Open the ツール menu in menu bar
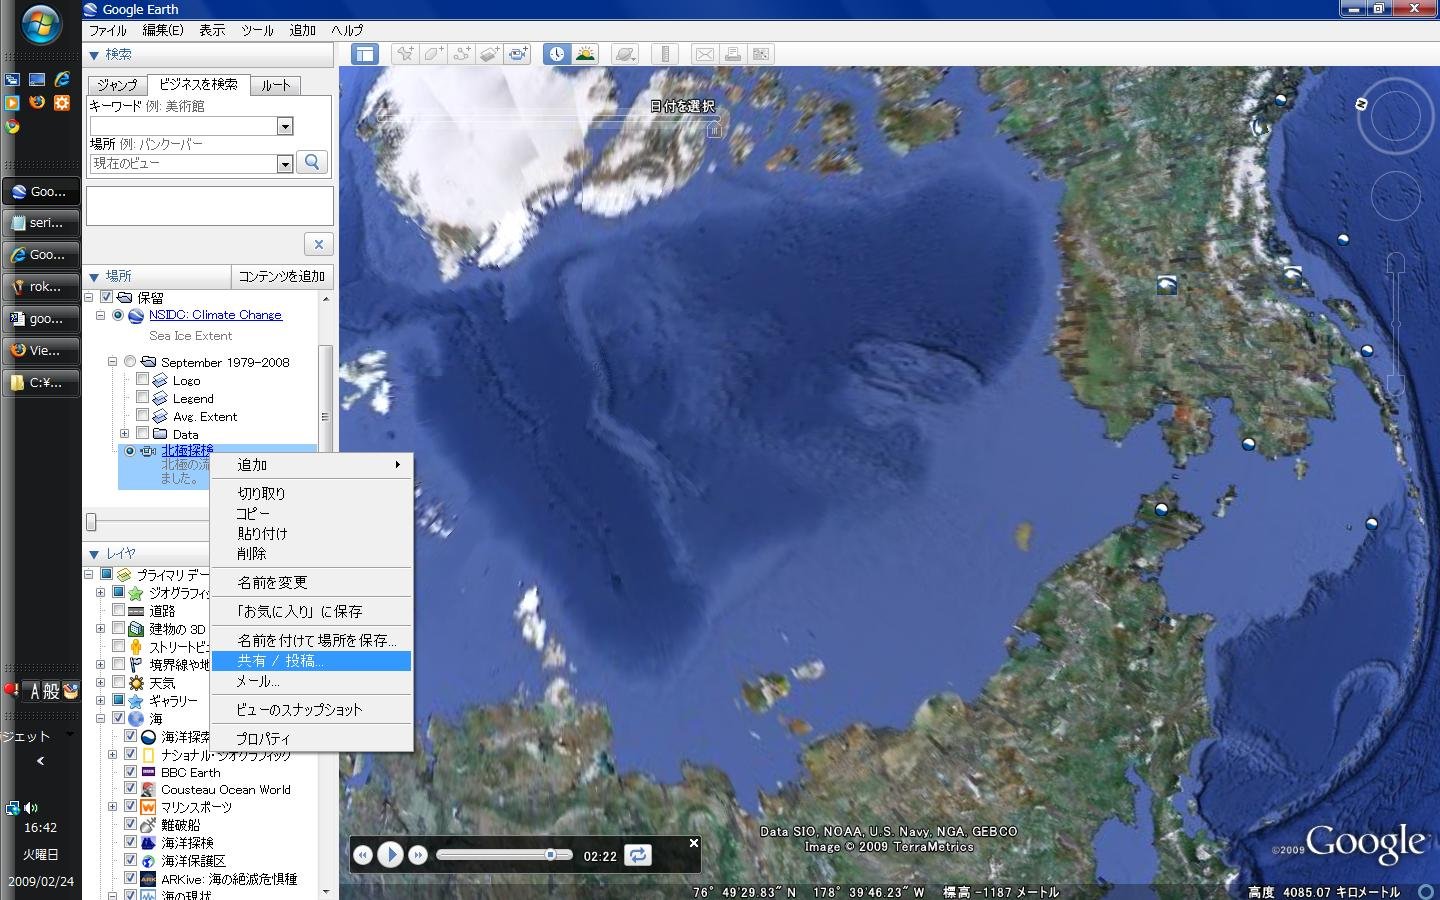 (x=257, y=30)
